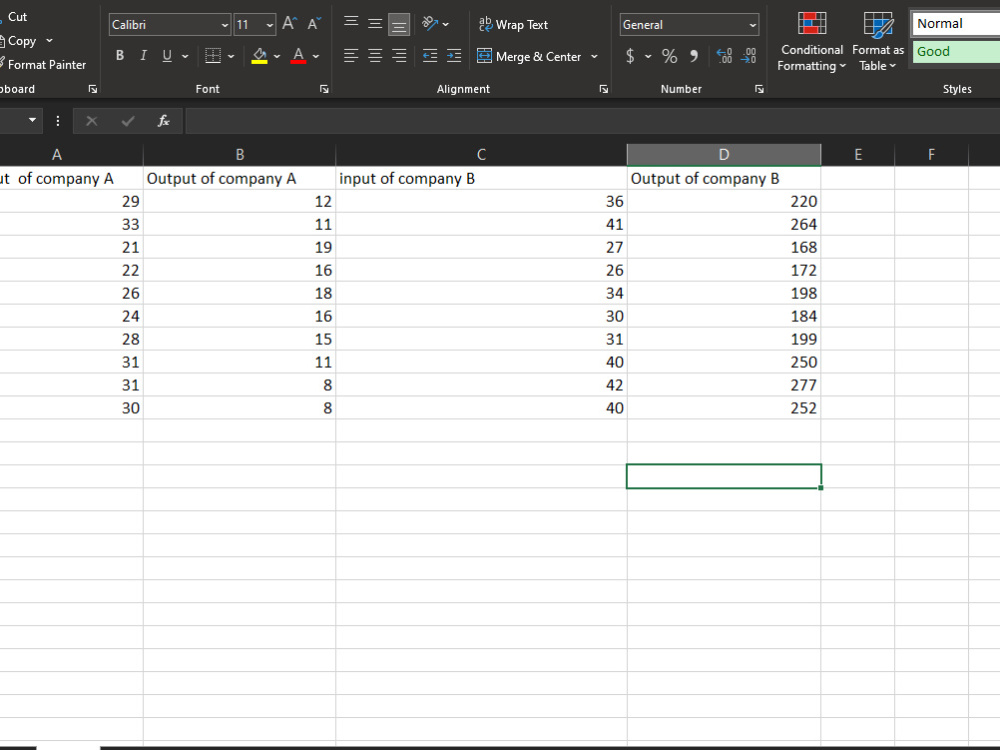Open Alignment settings dialog launcher

pos(603,89)
